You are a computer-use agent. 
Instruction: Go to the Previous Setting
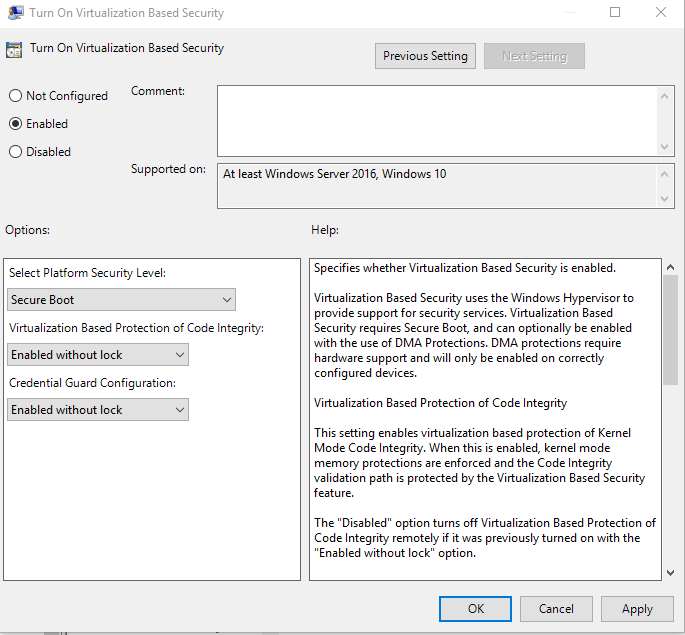tap(425, 56)
